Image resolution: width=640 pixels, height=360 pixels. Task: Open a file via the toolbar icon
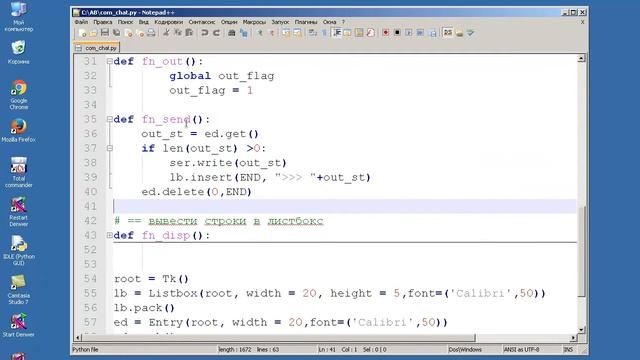click(93, 33)
